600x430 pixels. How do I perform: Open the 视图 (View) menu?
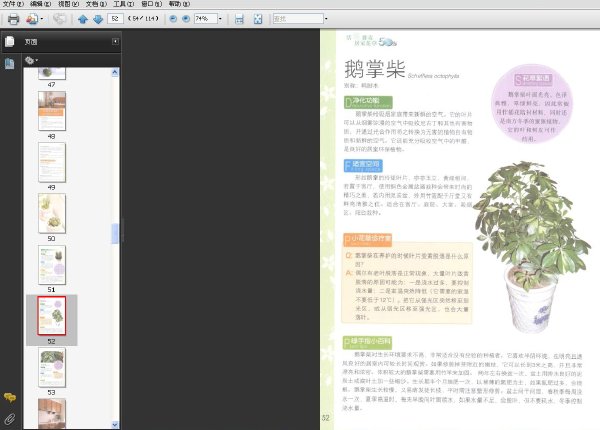pos(68,4)
